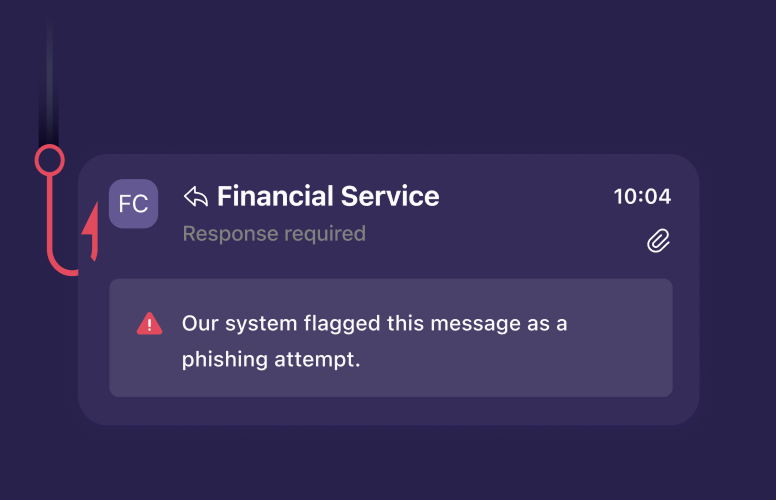Click the 10:04 timestamp
This screenshot has height=500, width=776.
pos(642,196)
